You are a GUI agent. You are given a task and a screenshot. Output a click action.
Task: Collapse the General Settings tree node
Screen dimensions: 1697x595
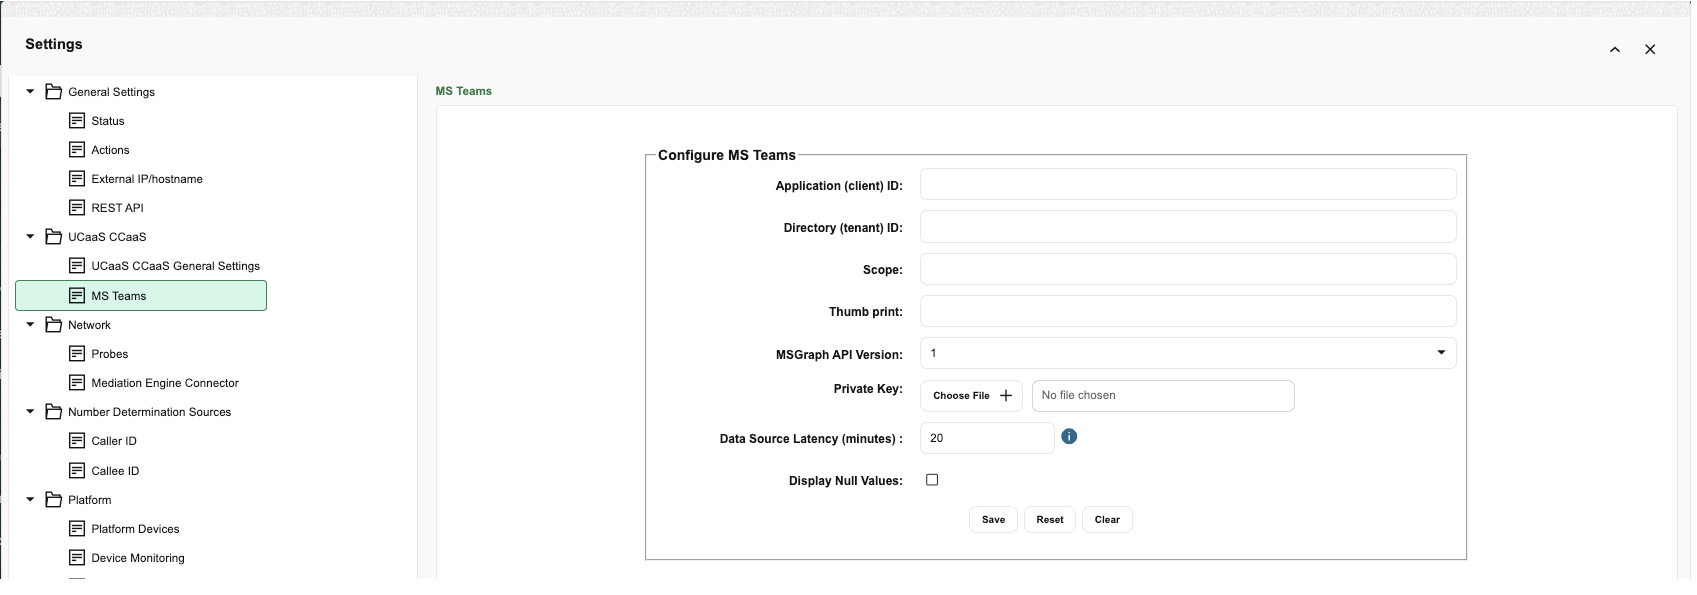pos(30,91)
